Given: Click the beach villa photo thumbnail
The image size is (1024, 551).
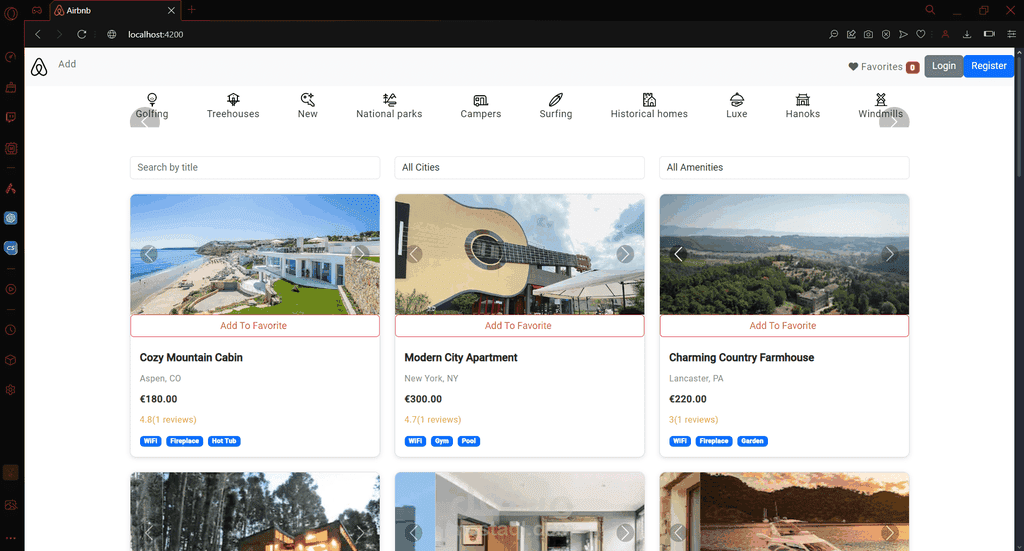Looking at the screenshot, I should (255, 254).
